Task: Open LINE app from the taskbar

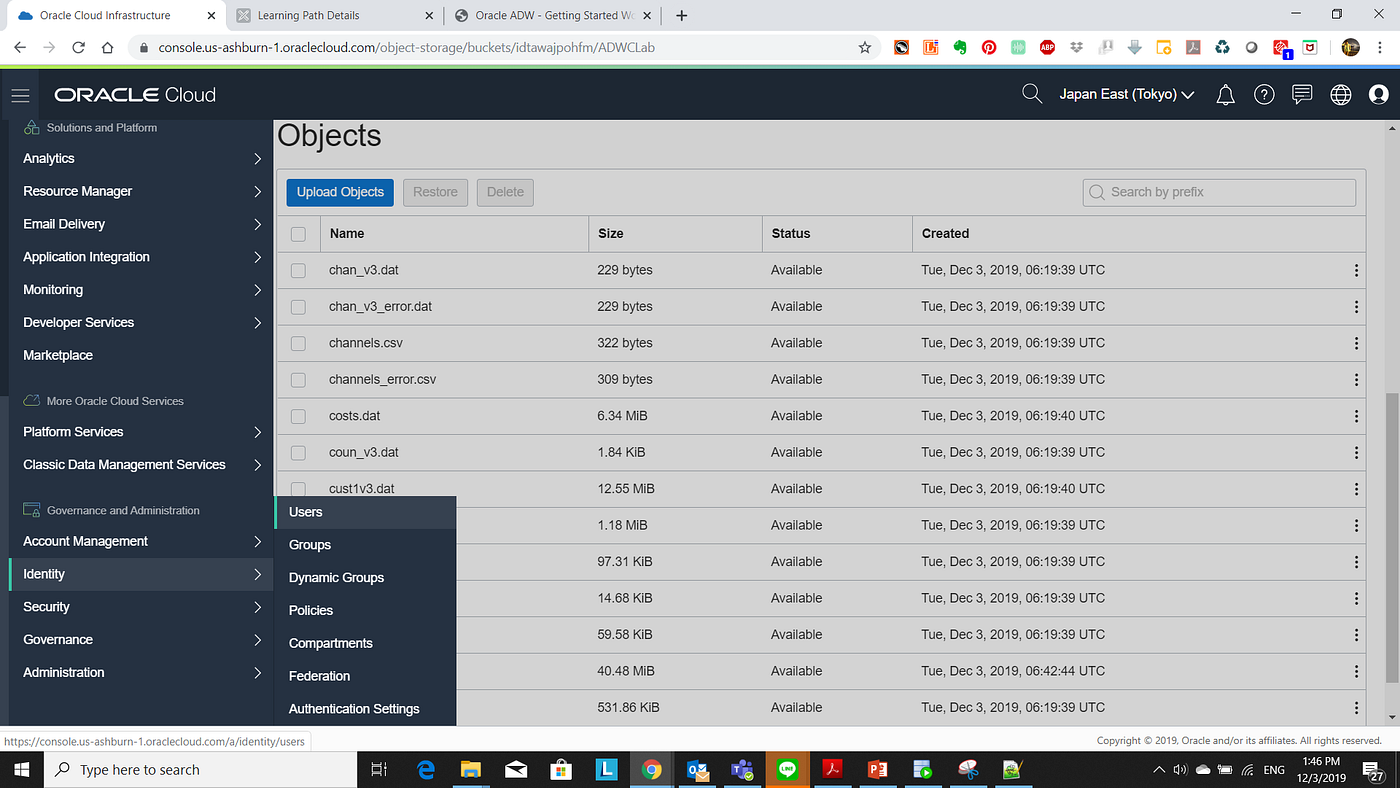Action: [787, 769]
